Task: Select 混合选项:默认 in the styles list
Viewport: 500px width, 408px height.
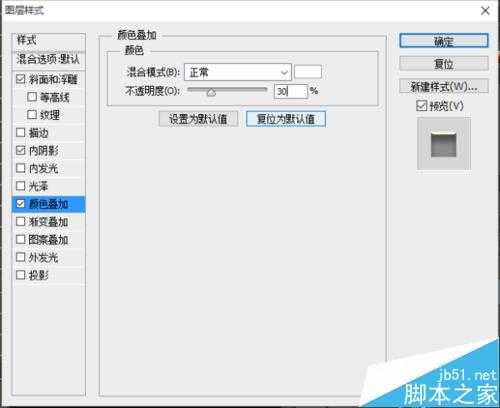Action: pos(48,60)
